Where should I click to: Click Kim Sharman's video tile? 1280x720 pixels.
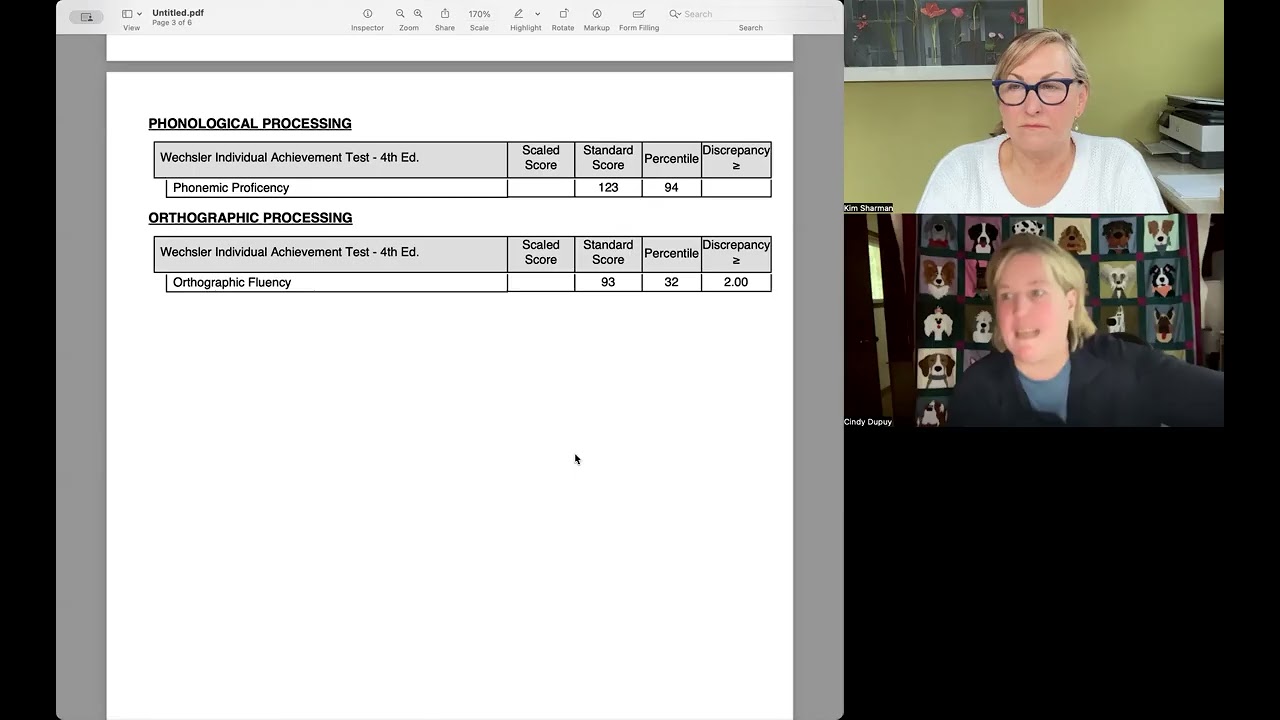(x=1034, y=106)
